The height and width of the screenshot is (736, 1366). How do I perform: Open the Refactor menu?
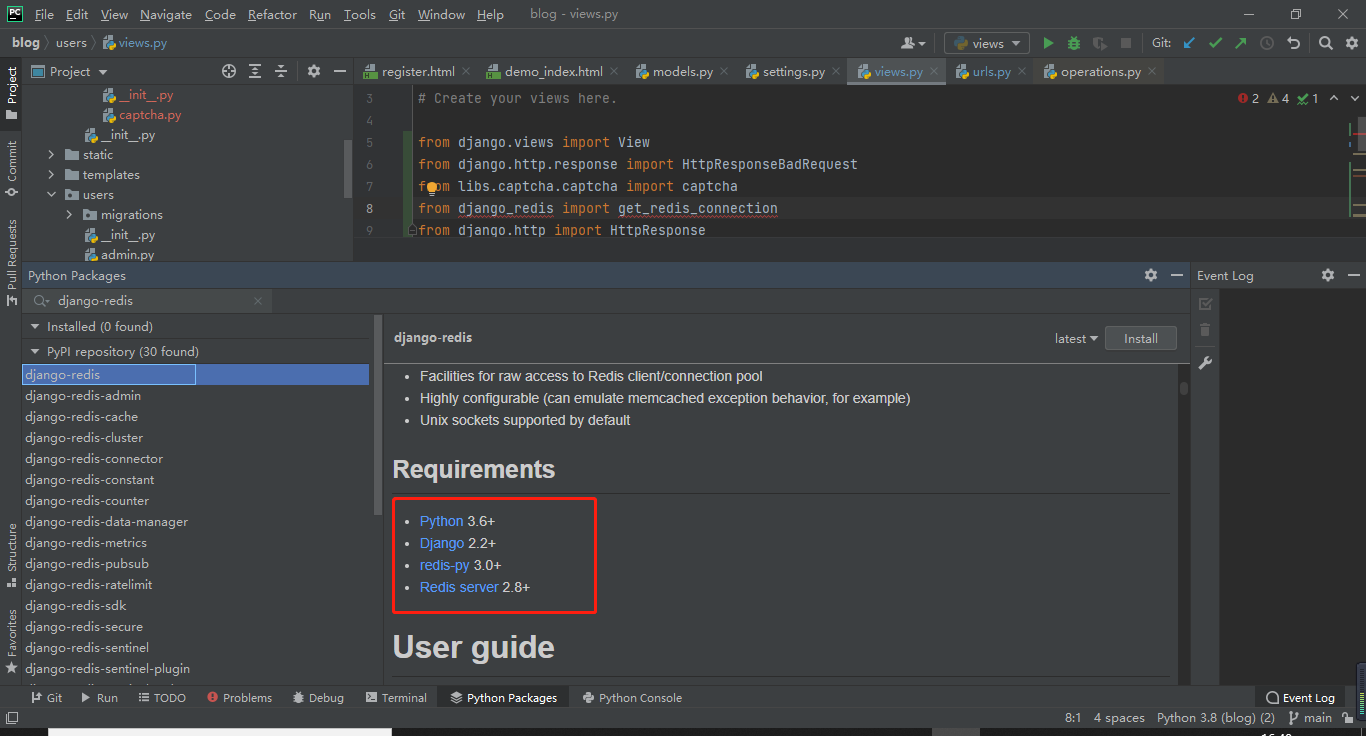[272, 15]
